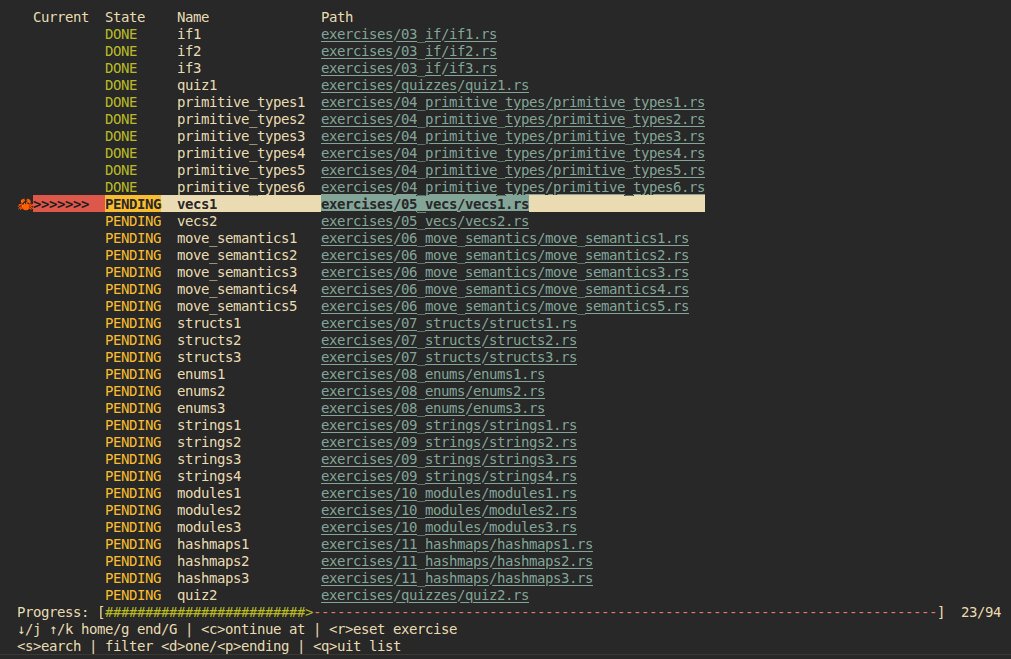
Task: Select the primitive_types4 exercise name
Action: pyautogui.click(x=241, y=153)
